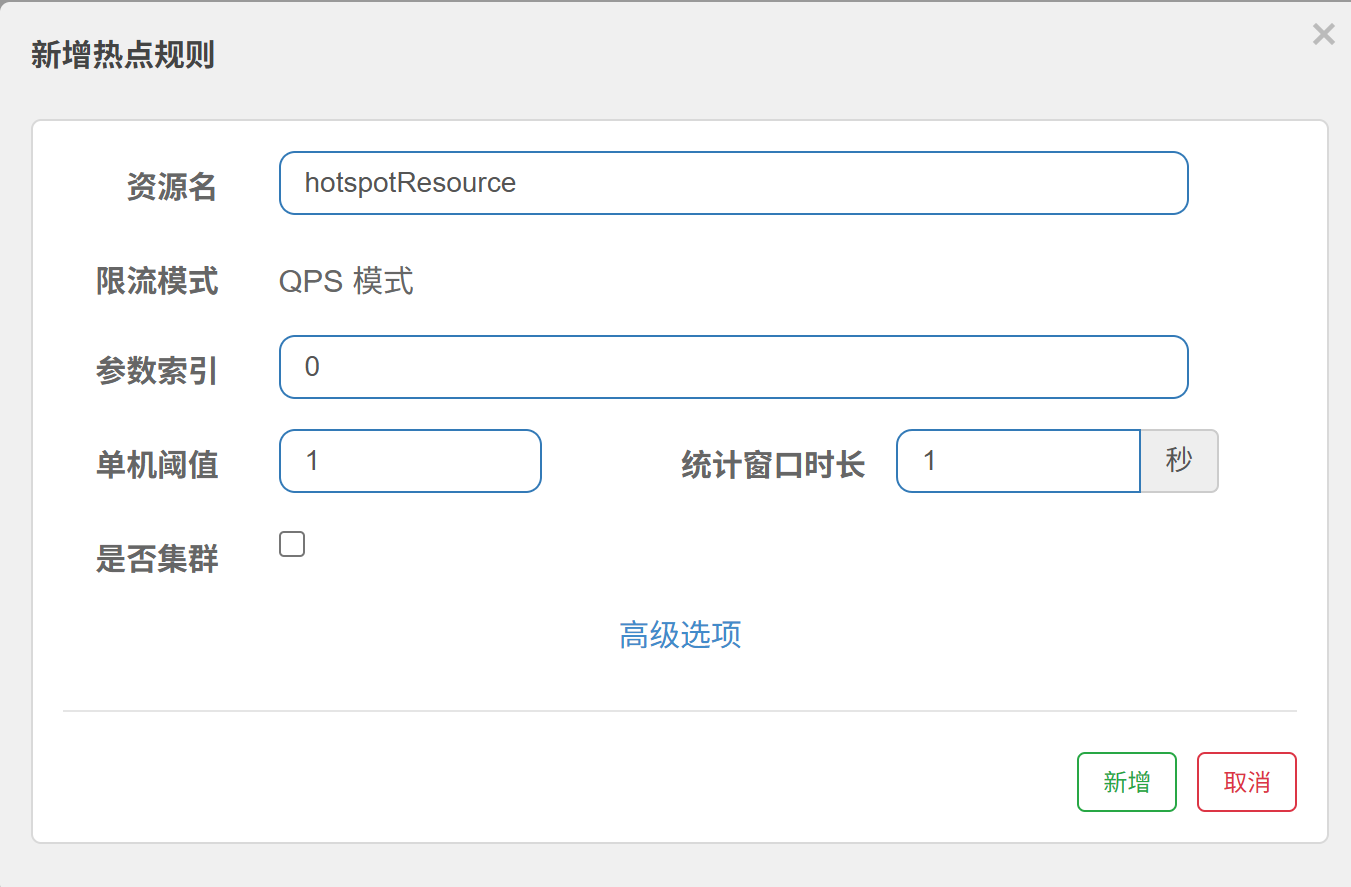Click the 统计窗口时长 label
This screenshot has height=887, width=1351.
click(x=773, y=465)
